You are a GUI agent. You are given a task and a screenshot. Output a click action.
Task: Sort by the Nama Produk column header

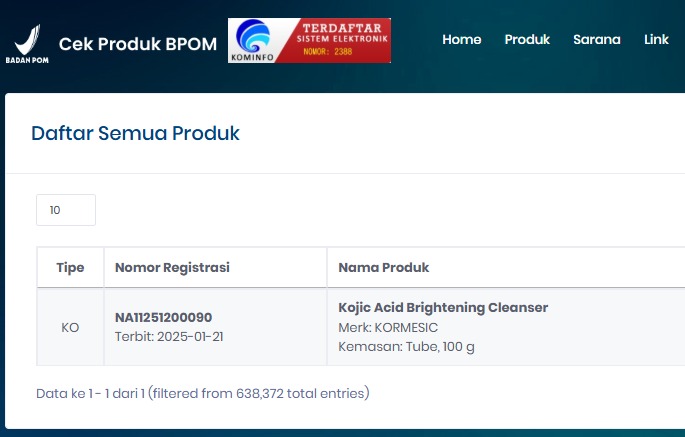coord(383,268)
